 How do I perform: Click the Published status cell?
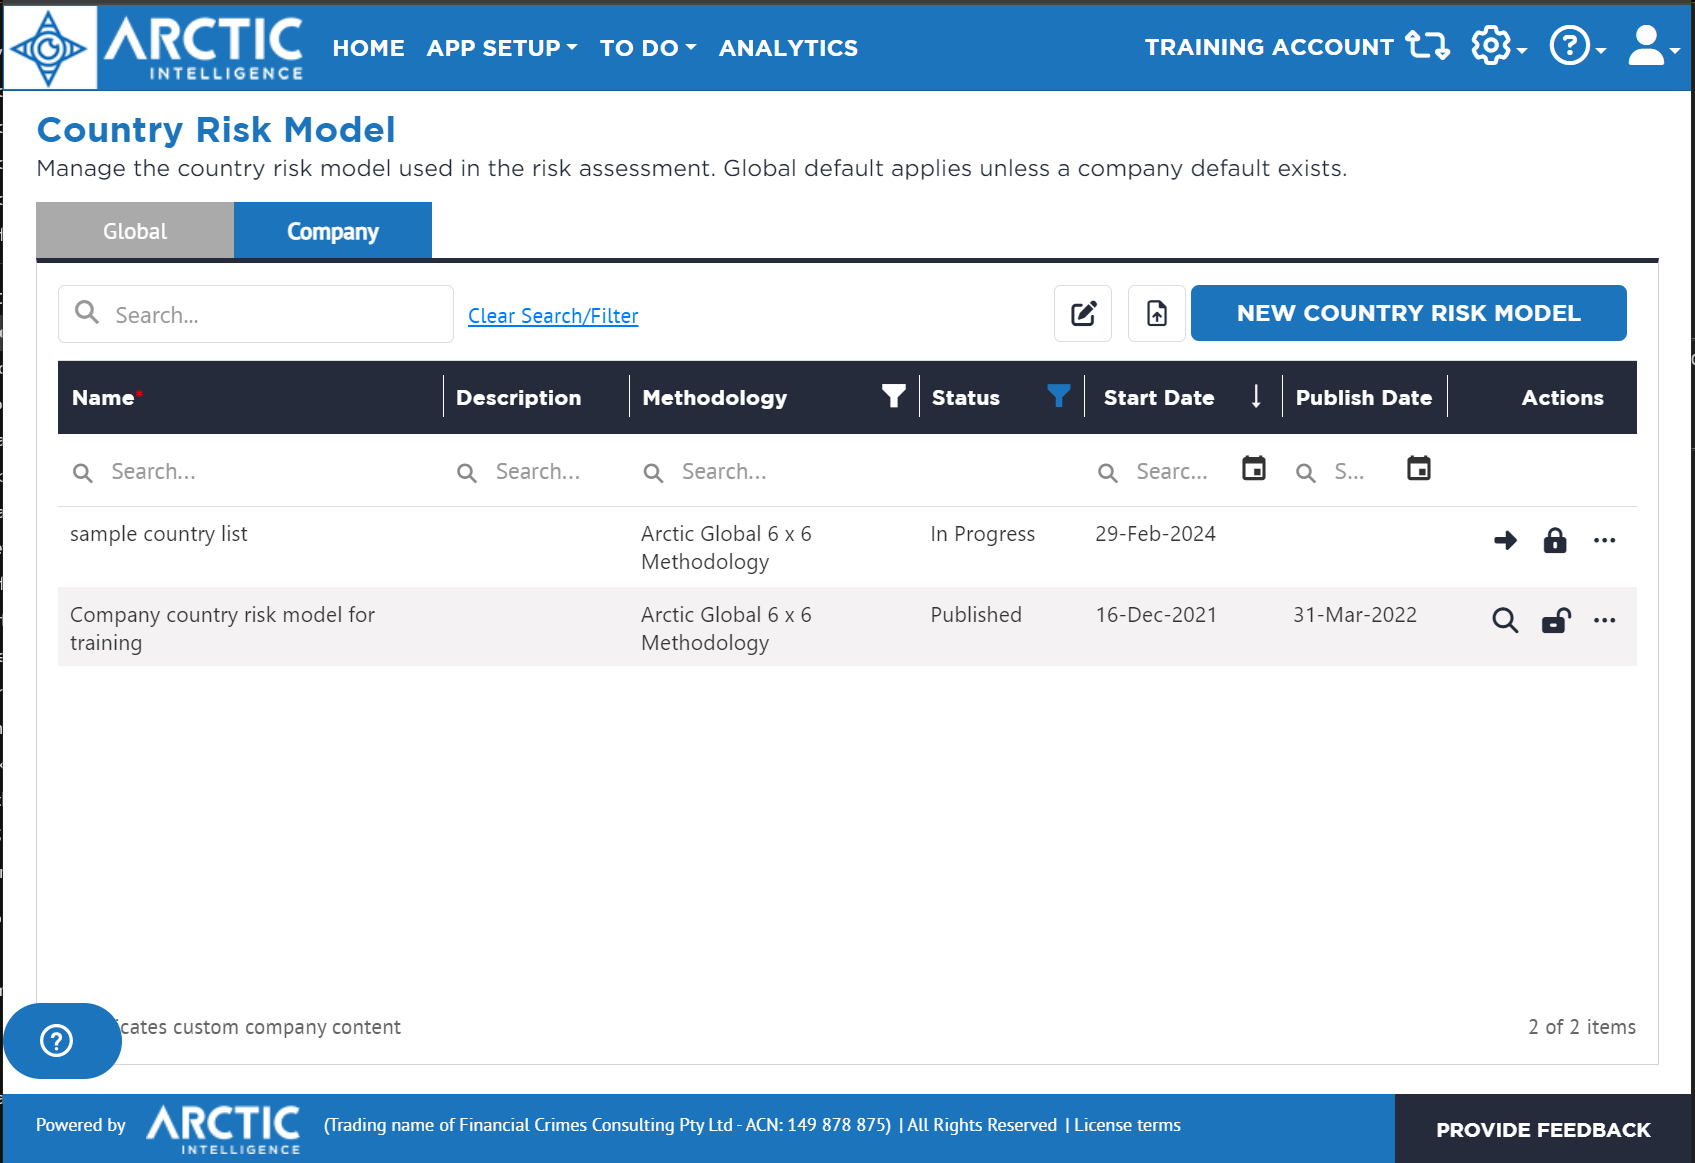point(976,615)
